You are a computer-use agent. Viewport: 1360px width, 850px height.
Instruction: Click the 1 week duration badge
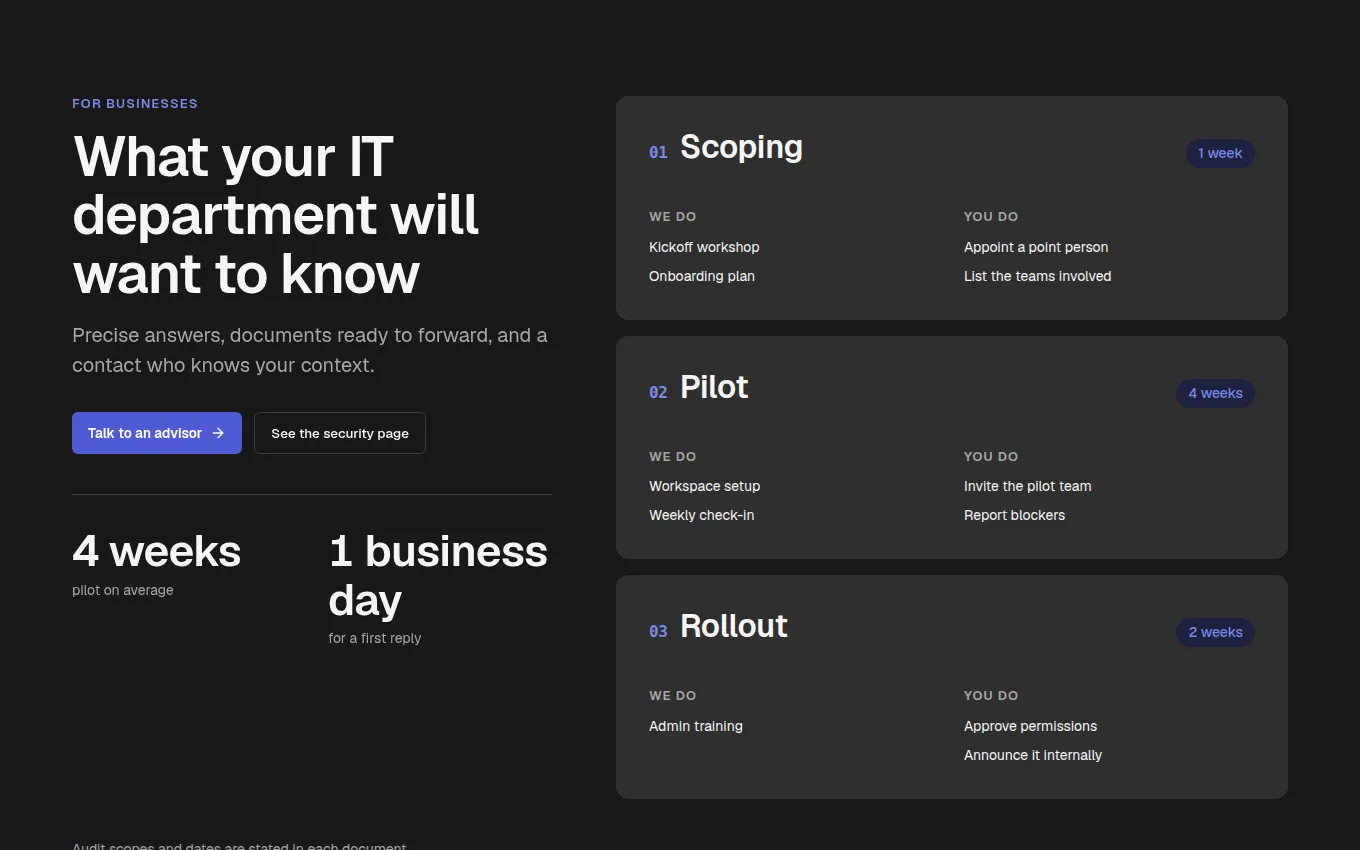pyautogui.click(x=1220, y=153)
